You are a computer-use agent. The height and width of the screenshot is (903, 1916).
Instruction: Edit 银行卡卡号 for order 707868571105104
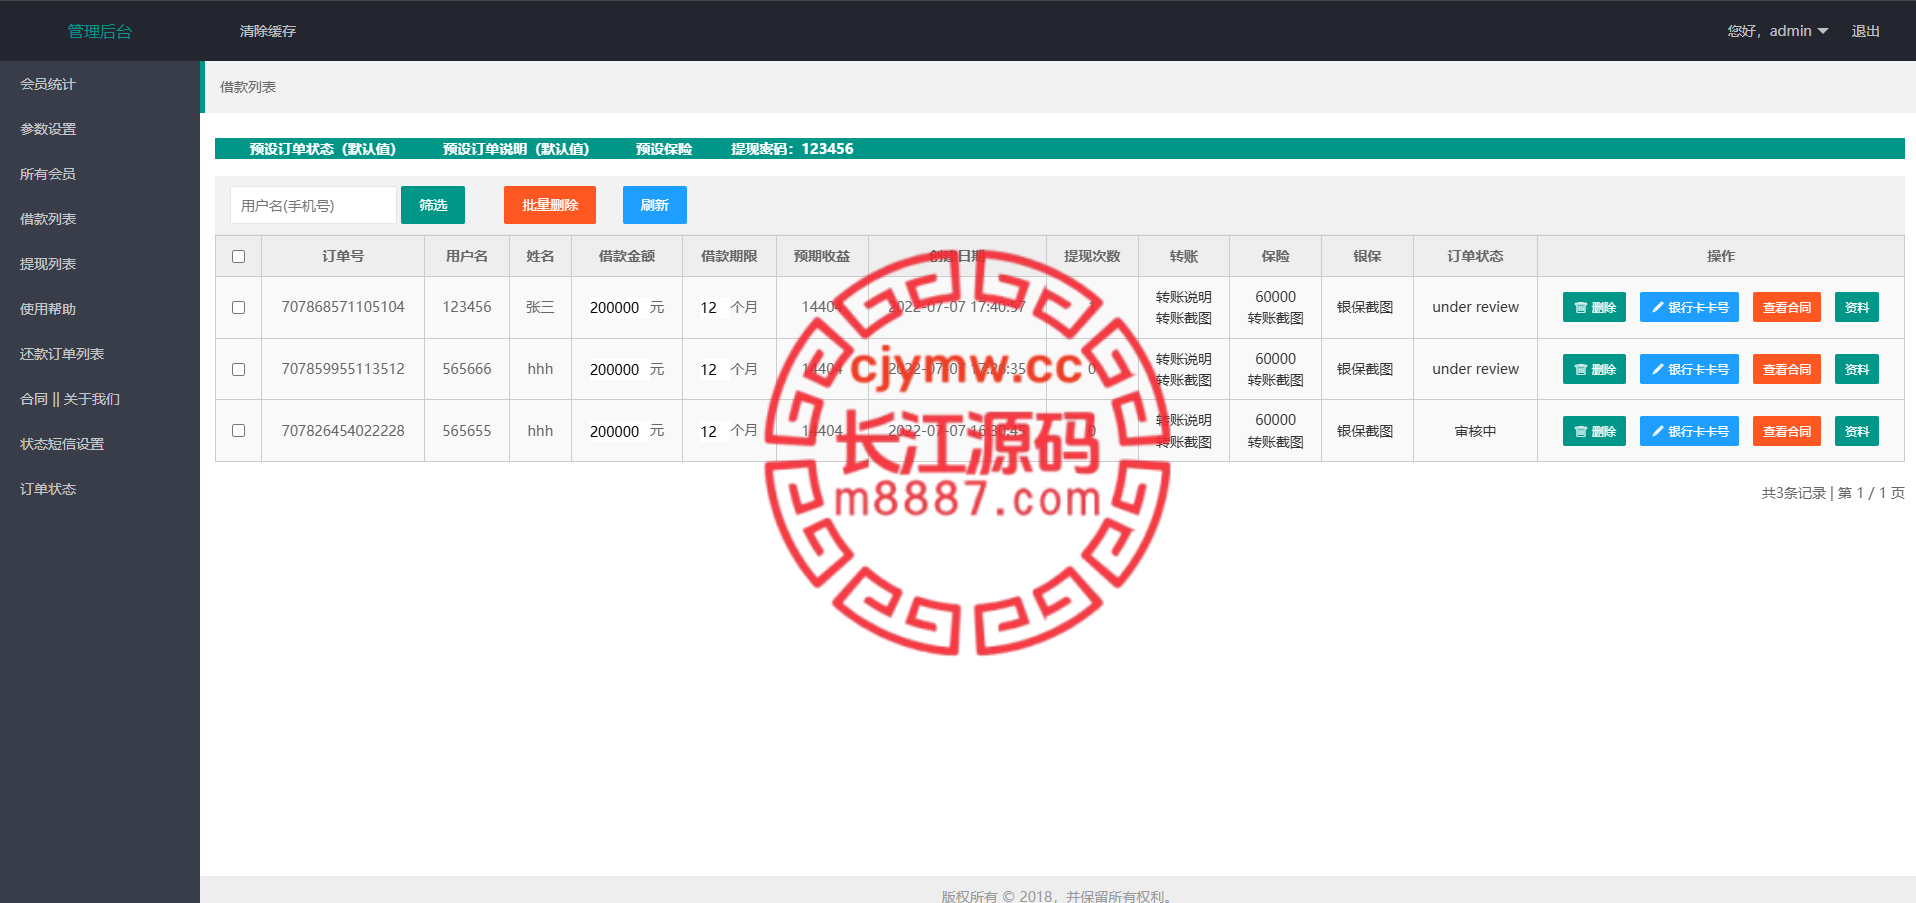(x=1689, y=307)
